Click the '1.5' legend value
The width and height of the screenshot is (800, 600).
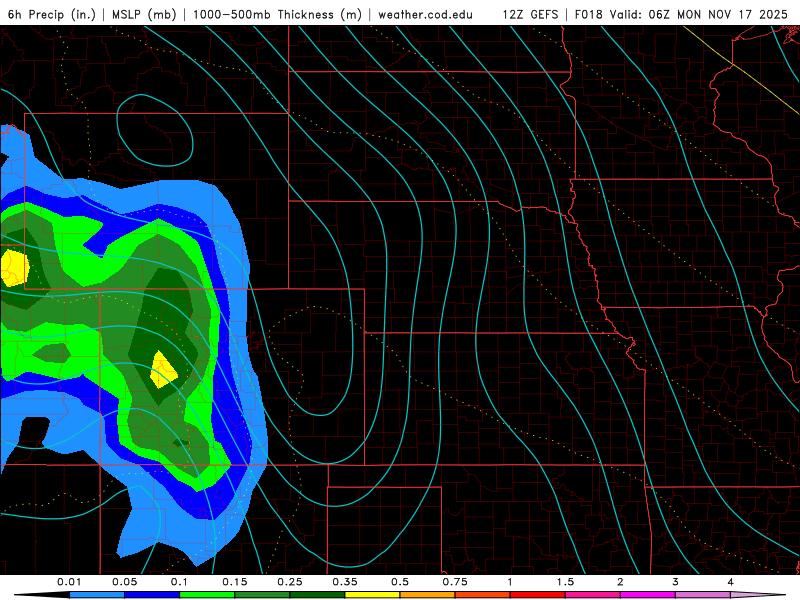click(565, 582)
